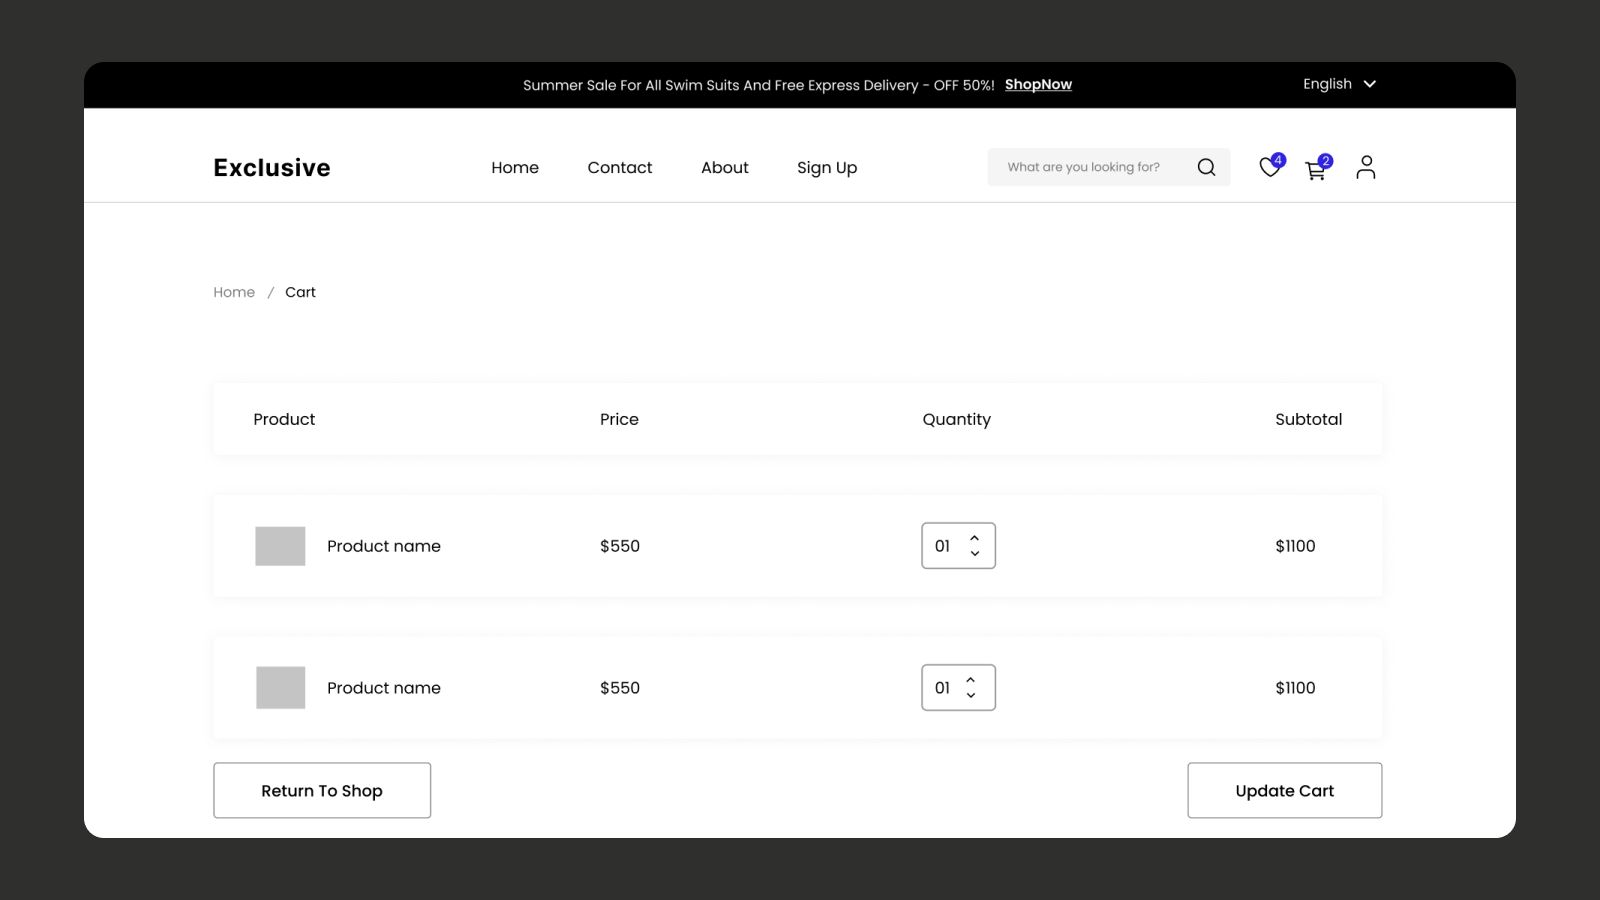Click the Return To Shop button
Viewport: 1600px width, 900px height.
(321, 790)
